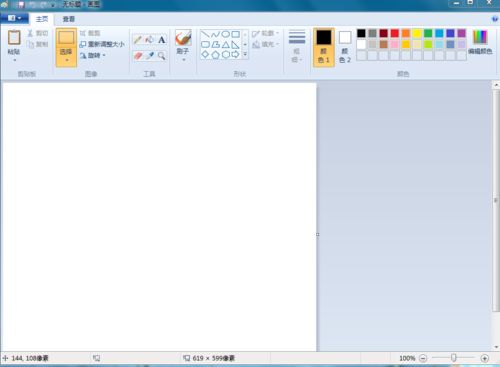Choose the Rounded rectangle shape
This screenshot has height=367, width=500.
(206, 44)
